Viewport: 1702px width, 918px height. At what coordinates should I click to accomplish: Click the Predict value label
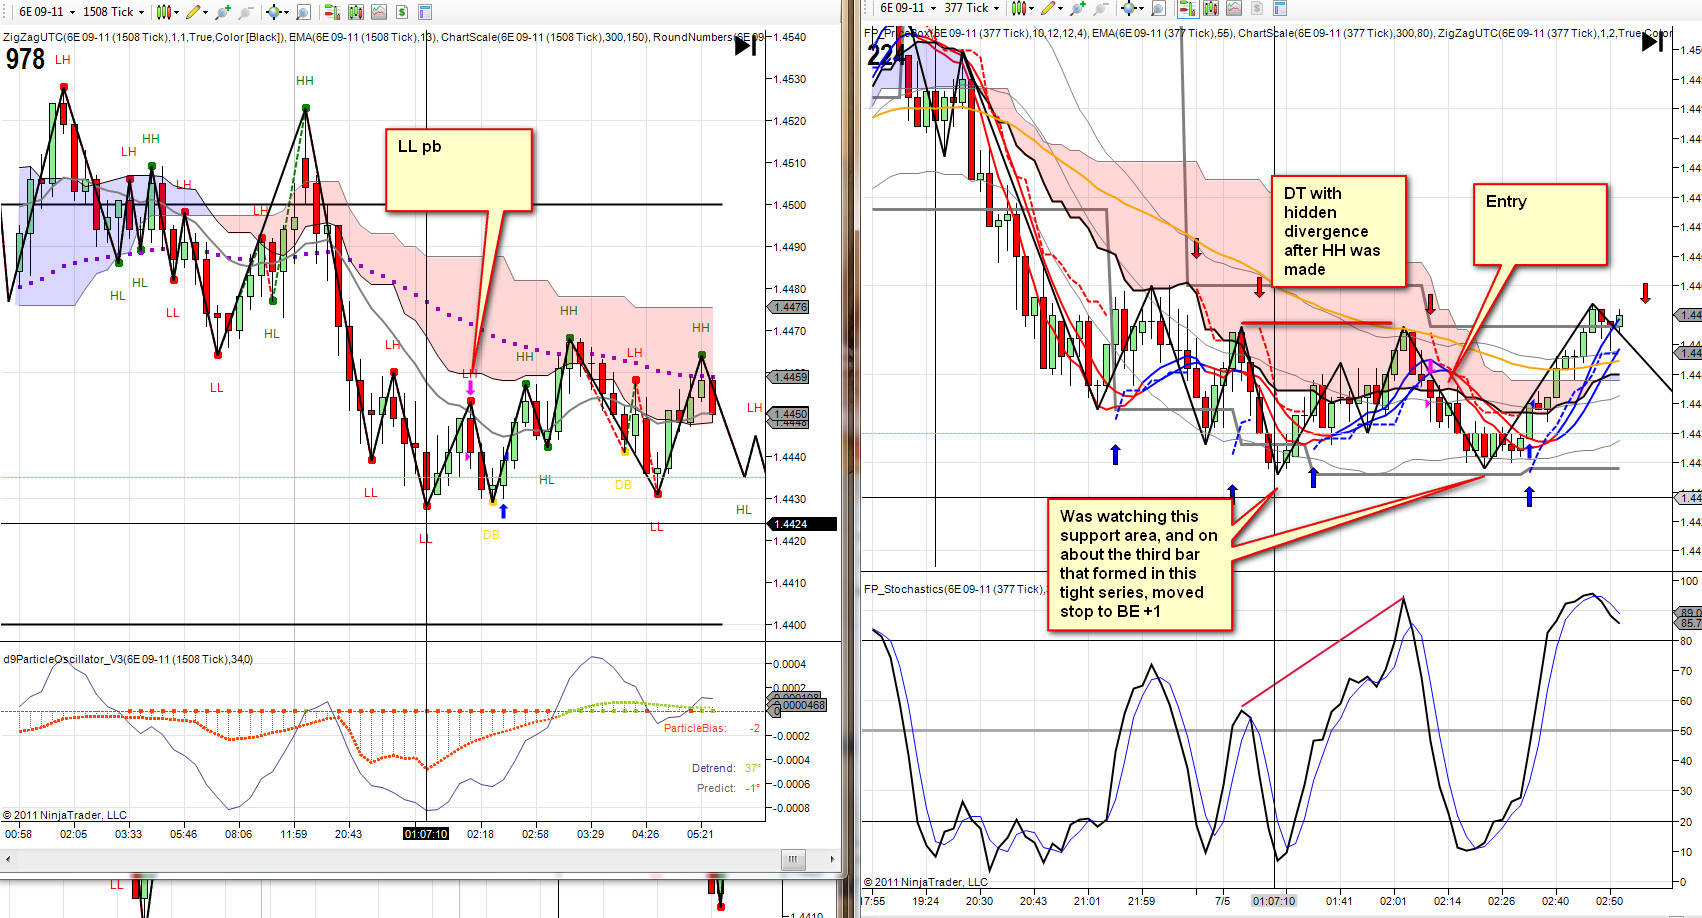729,788
